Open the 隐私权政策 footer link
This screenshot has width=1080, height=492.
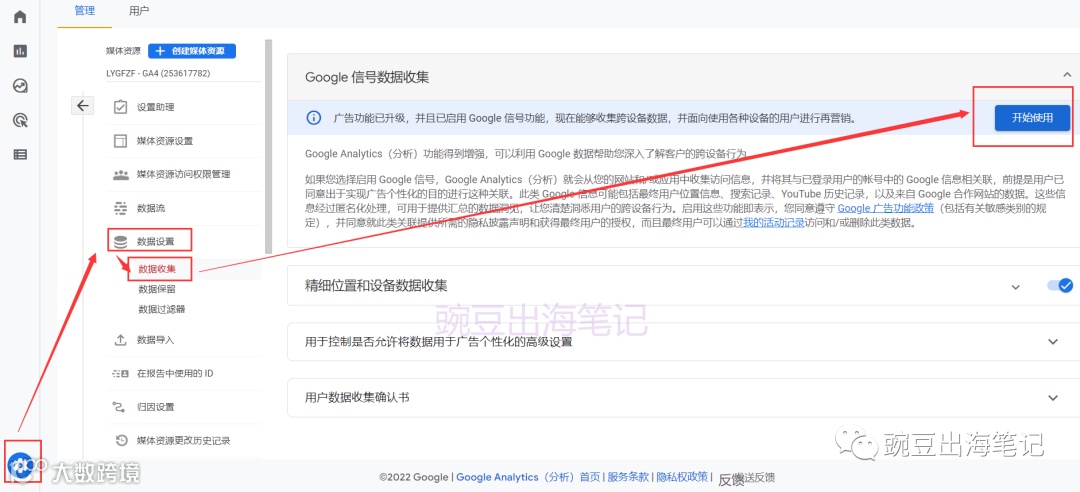(x=682, y=477)
